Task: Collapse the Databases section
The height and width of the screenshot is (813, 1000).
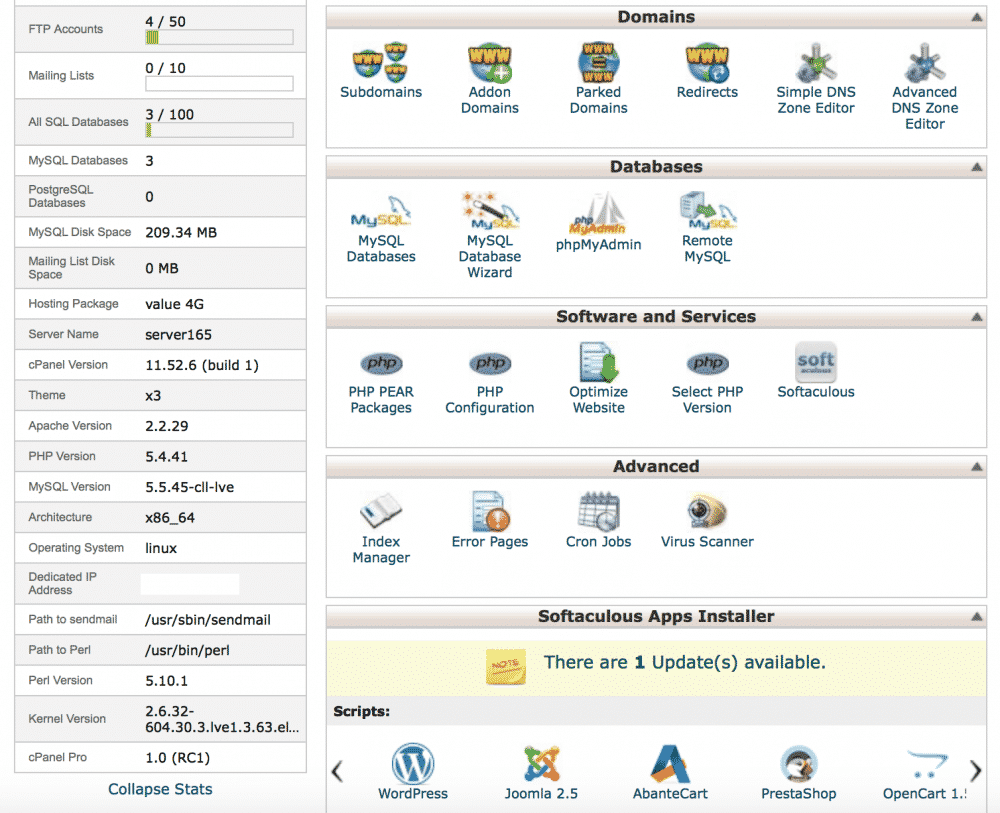Action: pyautogui.click(x=976, y=167)
